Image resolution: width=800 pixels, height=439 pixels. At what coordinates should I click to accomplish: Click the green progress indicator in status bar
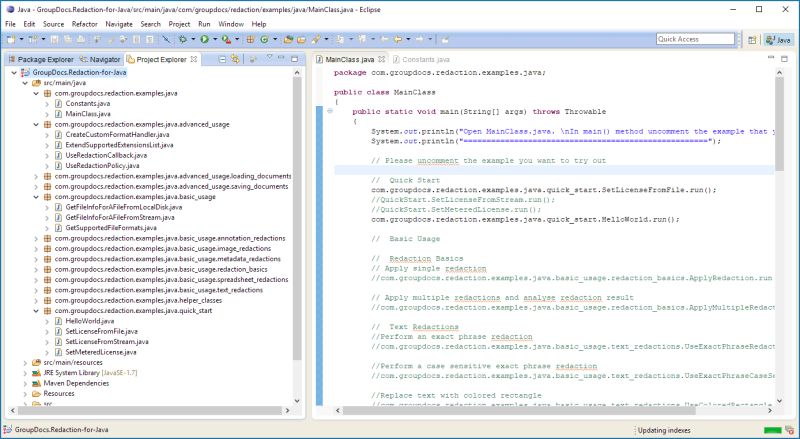(x=772, y=430)
